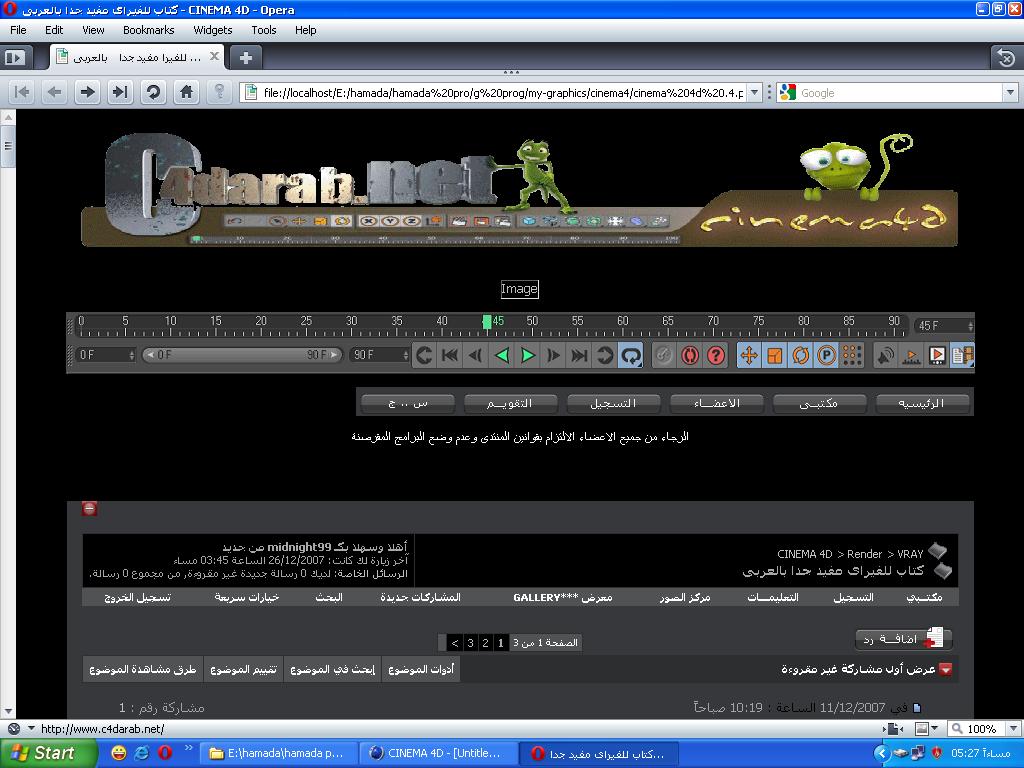This screenshot has height=768, width=1024.
Task: Click the red question mark icon
Action: (716, 355)
